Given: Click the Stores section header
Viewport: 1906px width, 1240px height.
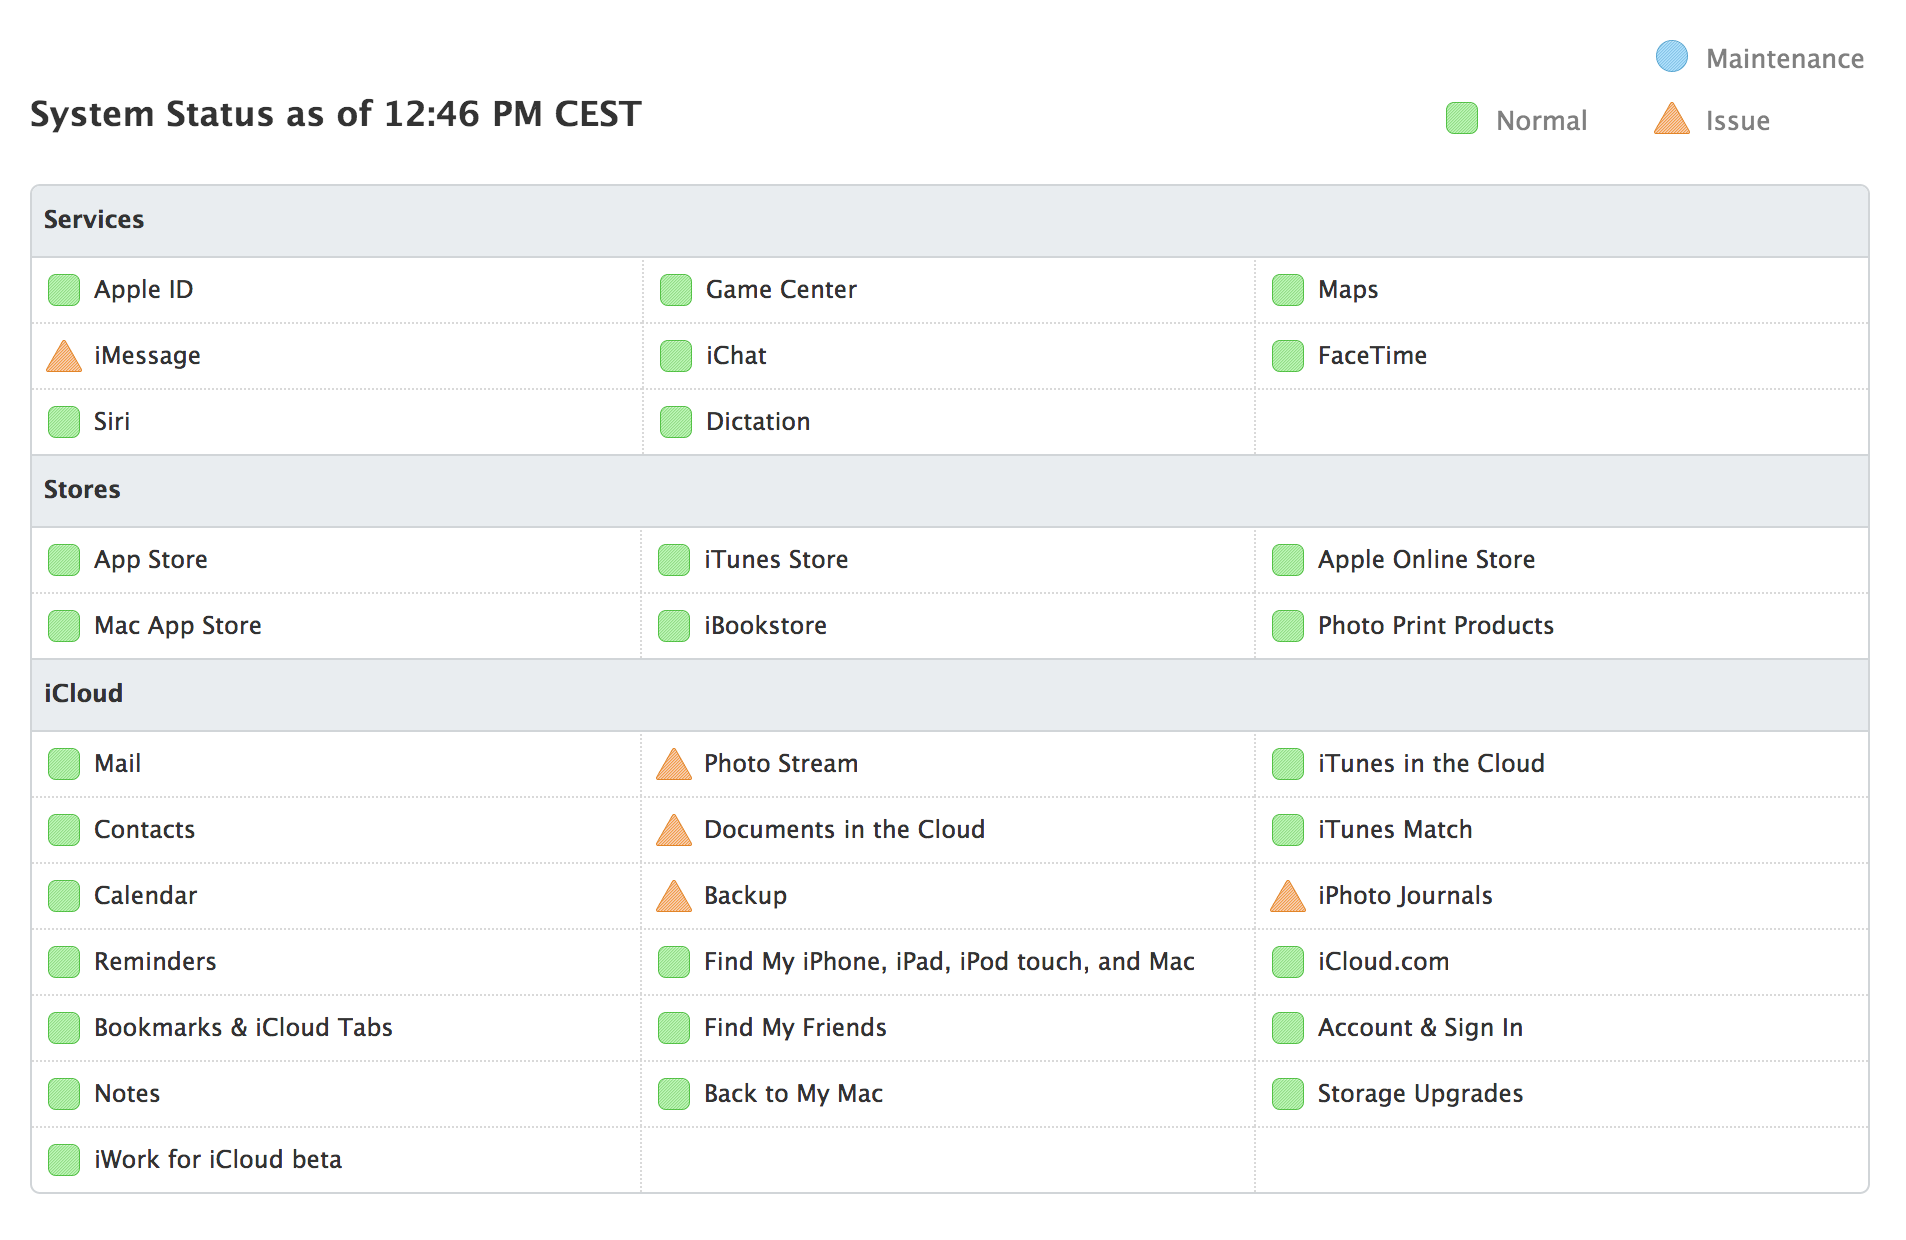Looking at the screenshot, I should coord(950,491).
